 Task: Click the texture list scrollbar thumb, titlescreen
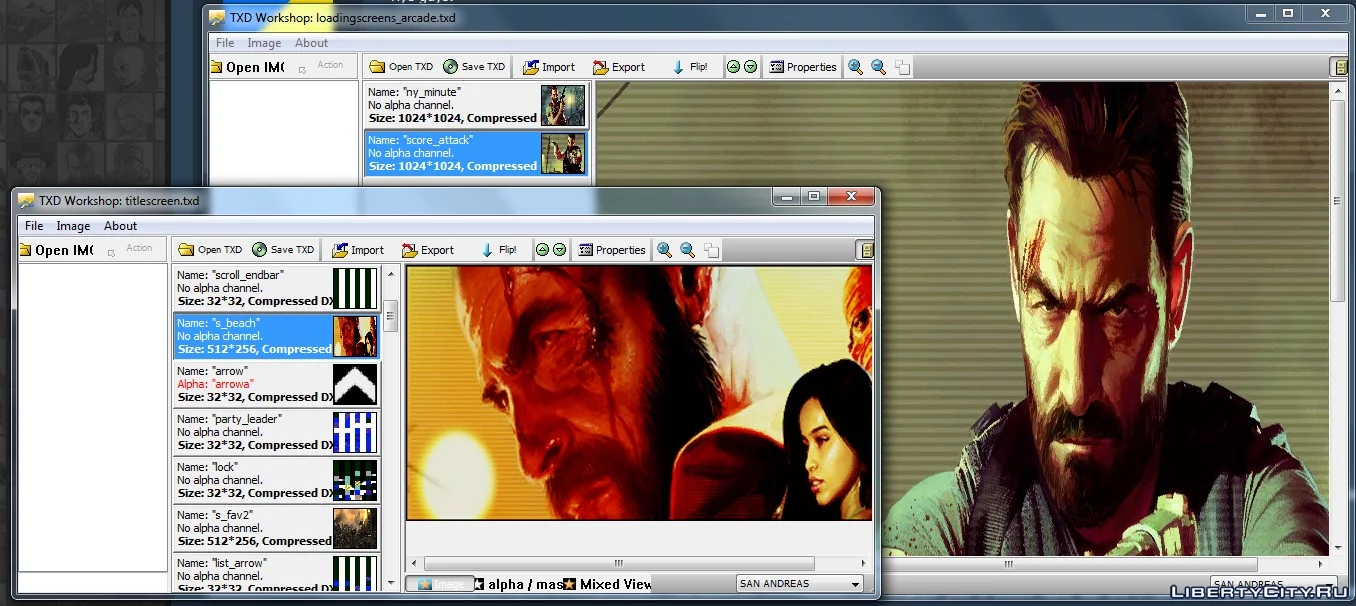tap(391, 315)
